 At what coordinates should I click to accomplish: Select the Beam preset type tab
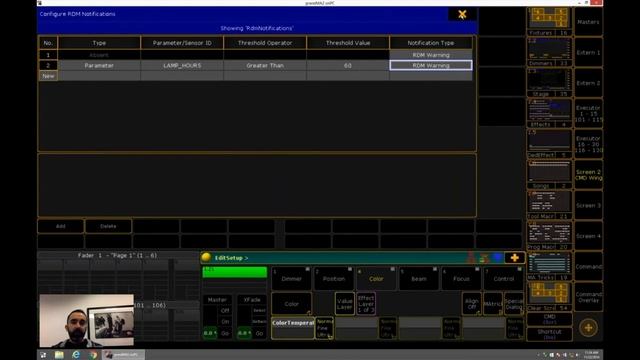(419, 278)
